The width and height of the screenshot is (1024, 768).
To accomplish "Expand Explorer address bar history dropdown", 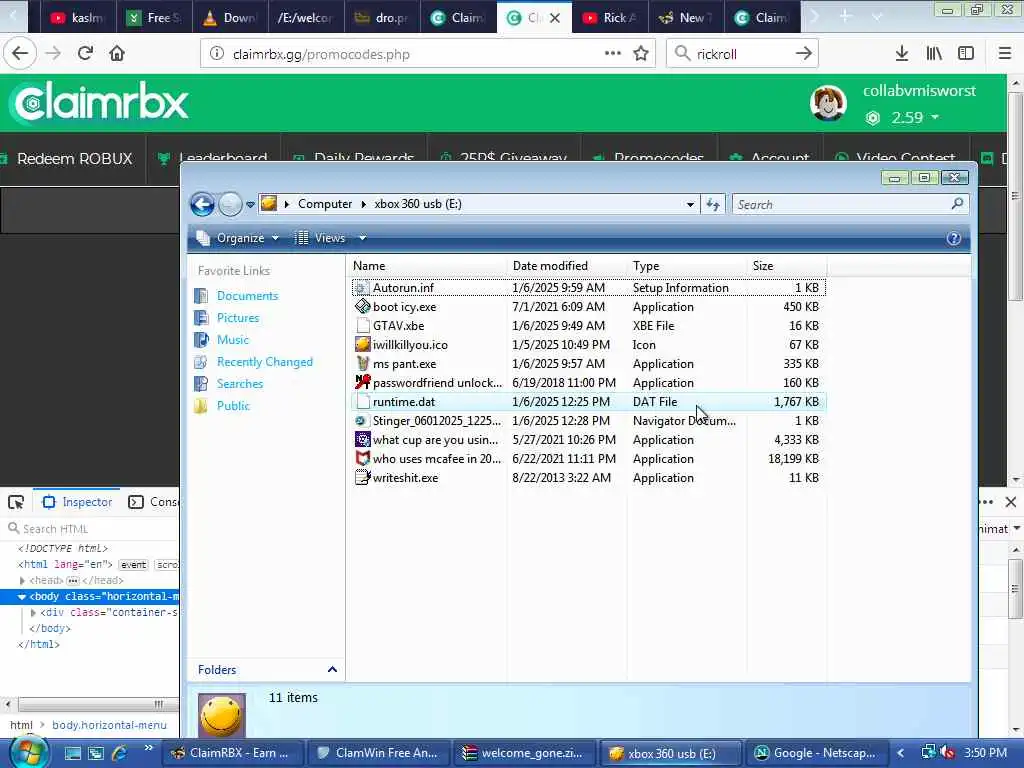I will pos(690,204).
